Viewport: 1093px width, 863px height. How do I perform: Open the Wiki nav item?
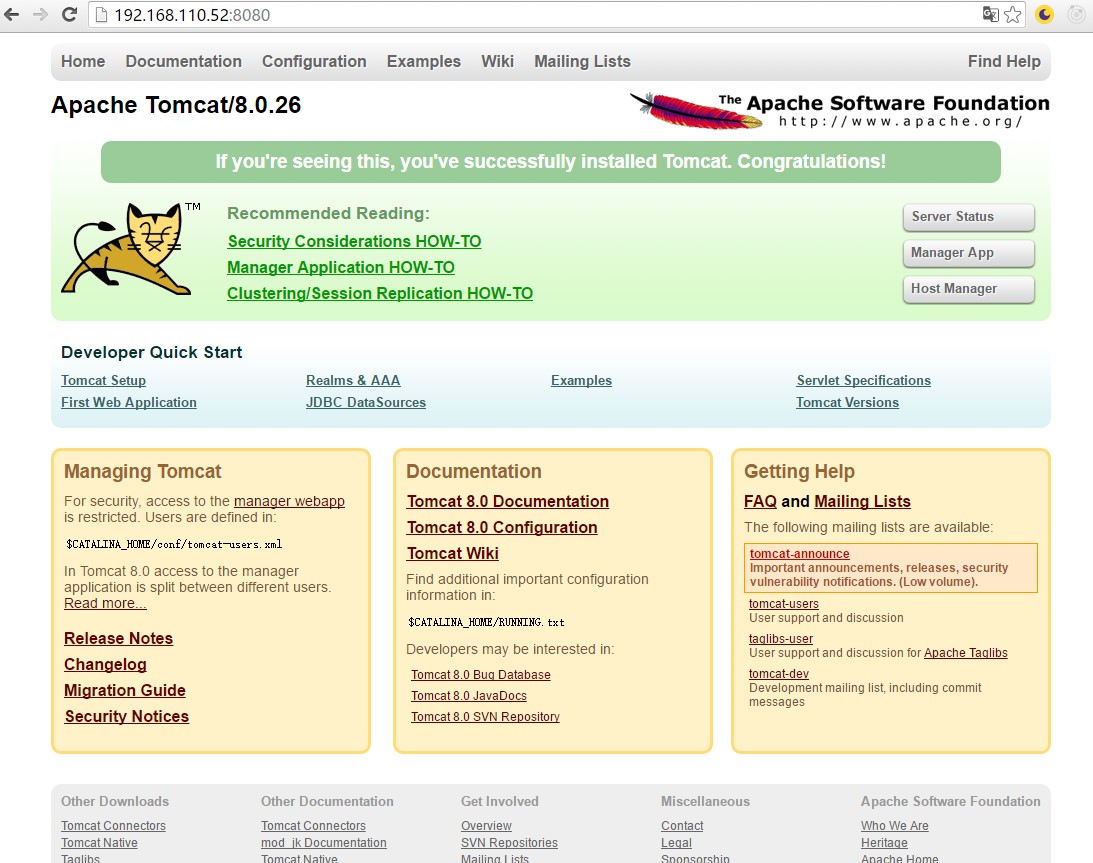(x=497, y=61)
